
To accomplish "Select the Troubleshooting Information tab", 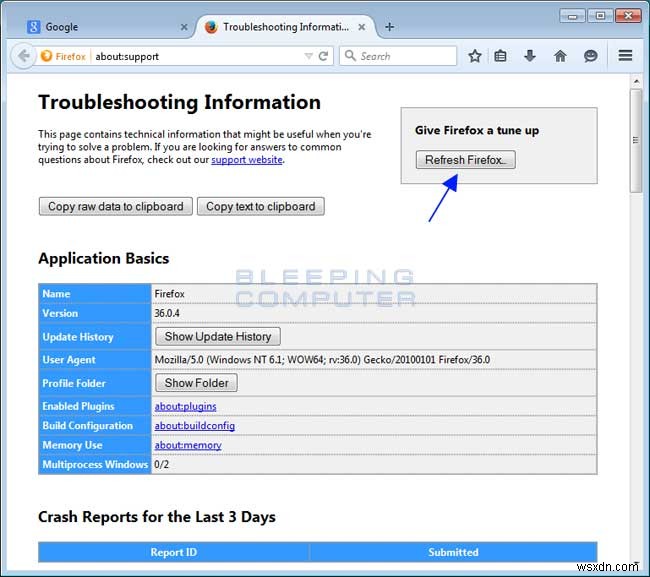I will coord(286,27).
